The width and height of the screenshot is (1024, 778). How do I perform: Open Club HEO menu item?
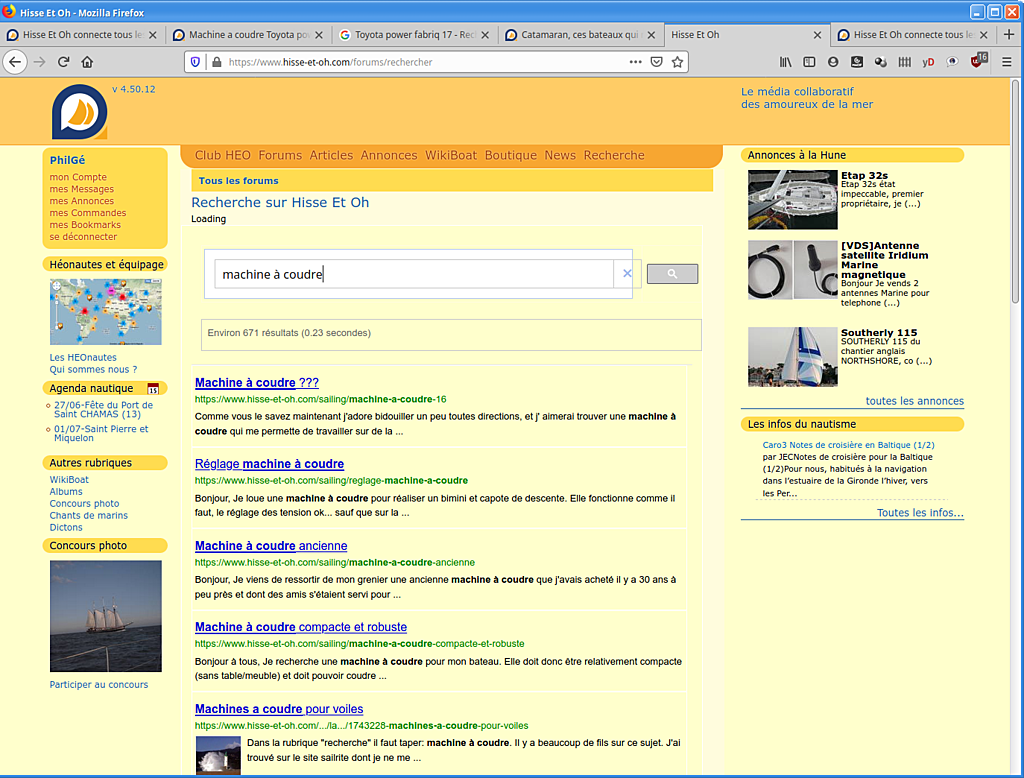pyautogui.click(x=223, y=155)
